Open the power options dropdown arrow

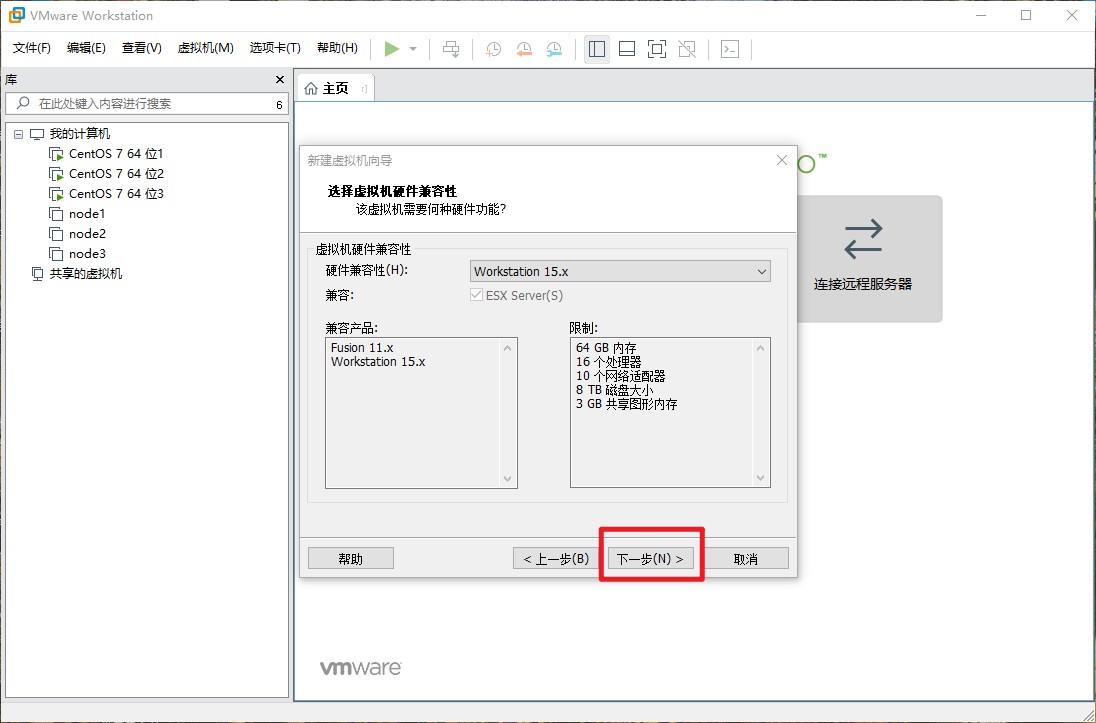point(413,49)
